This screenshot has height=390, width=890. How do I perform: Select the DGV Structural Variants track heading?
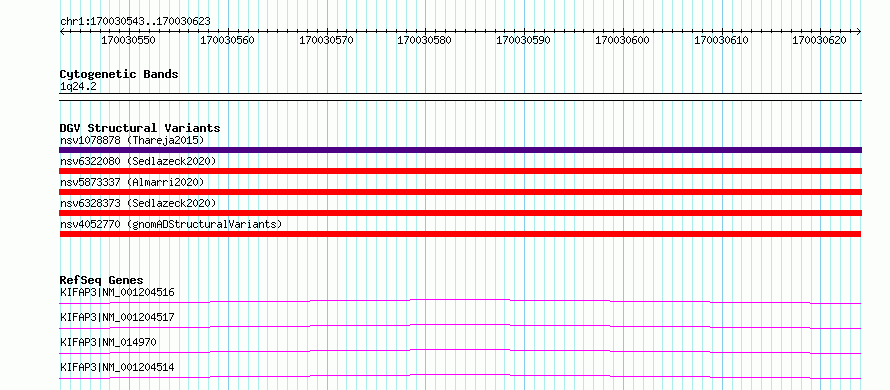pos(140,128)
